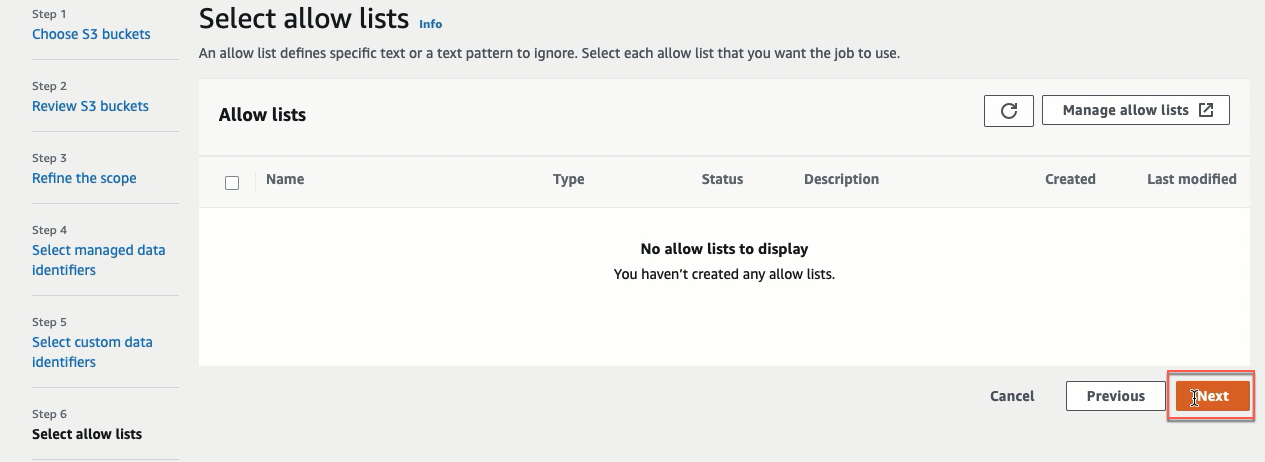Cancel the job creation
Viewport: 1265px width, 462px height.
pyautogui.click(x=1012, y=396)
